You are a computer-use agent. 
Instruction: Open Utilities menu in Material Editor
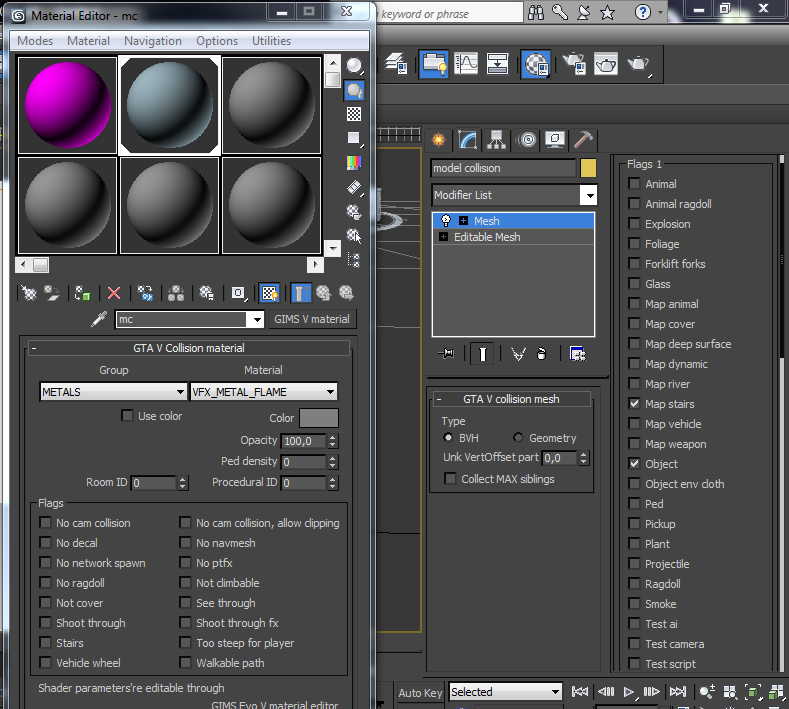[x=271, y=41]
